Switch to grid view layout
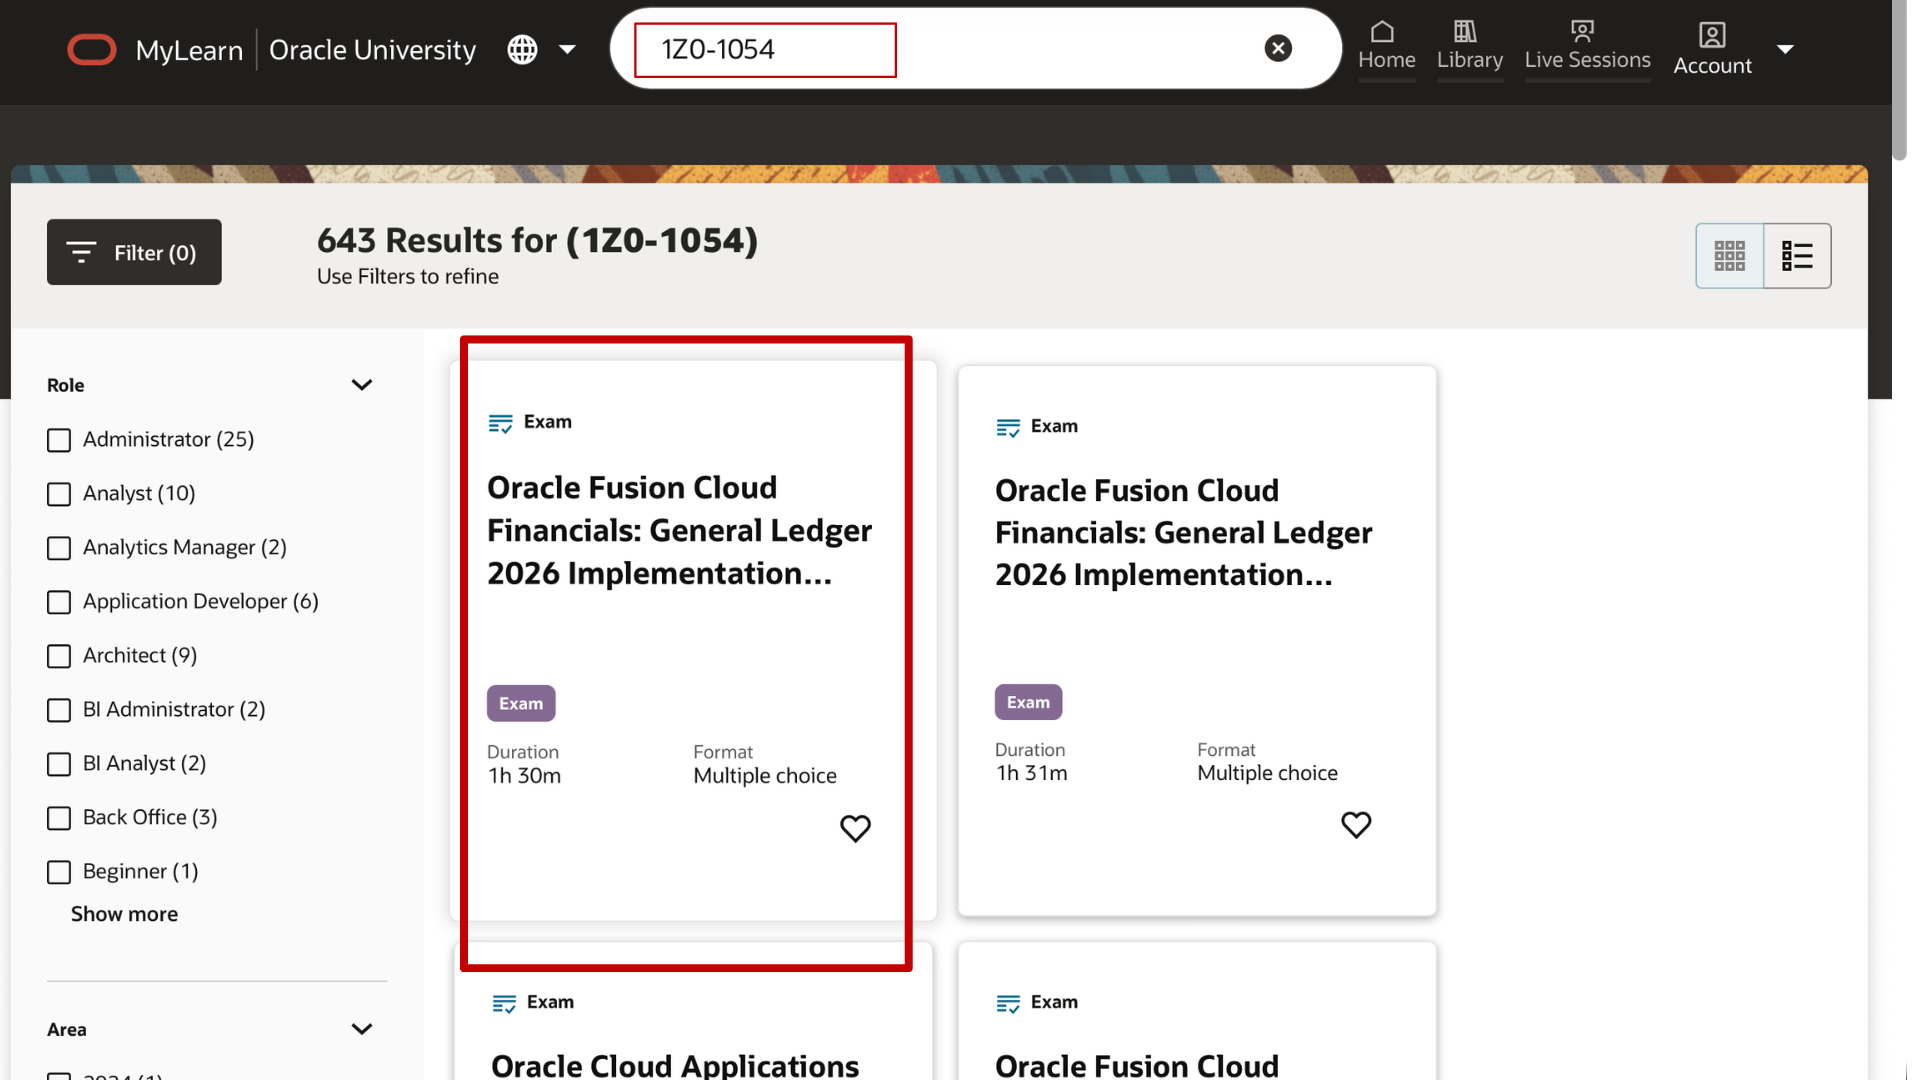The height and width of the screenshot is (1080, 1920). 1729,256
